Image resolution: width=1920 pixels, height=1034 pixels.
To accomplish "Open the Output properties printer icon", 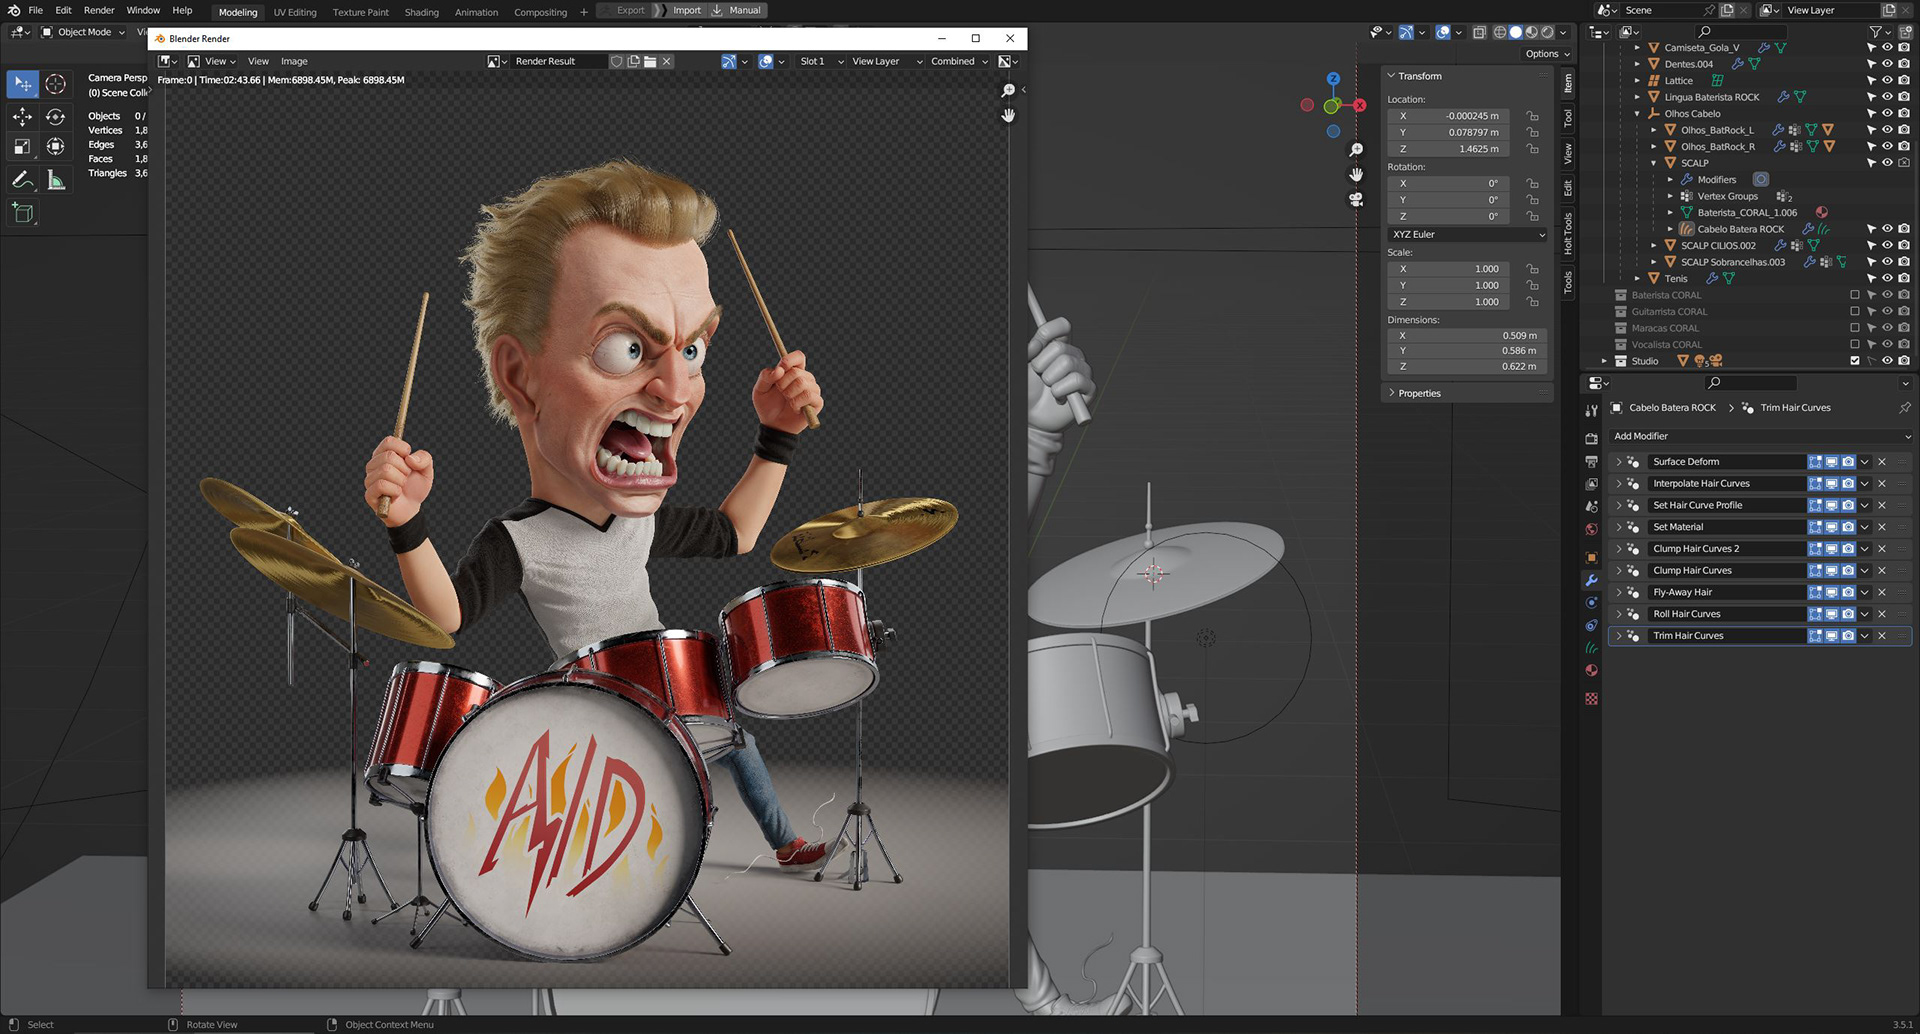I will coord(1591,461).
